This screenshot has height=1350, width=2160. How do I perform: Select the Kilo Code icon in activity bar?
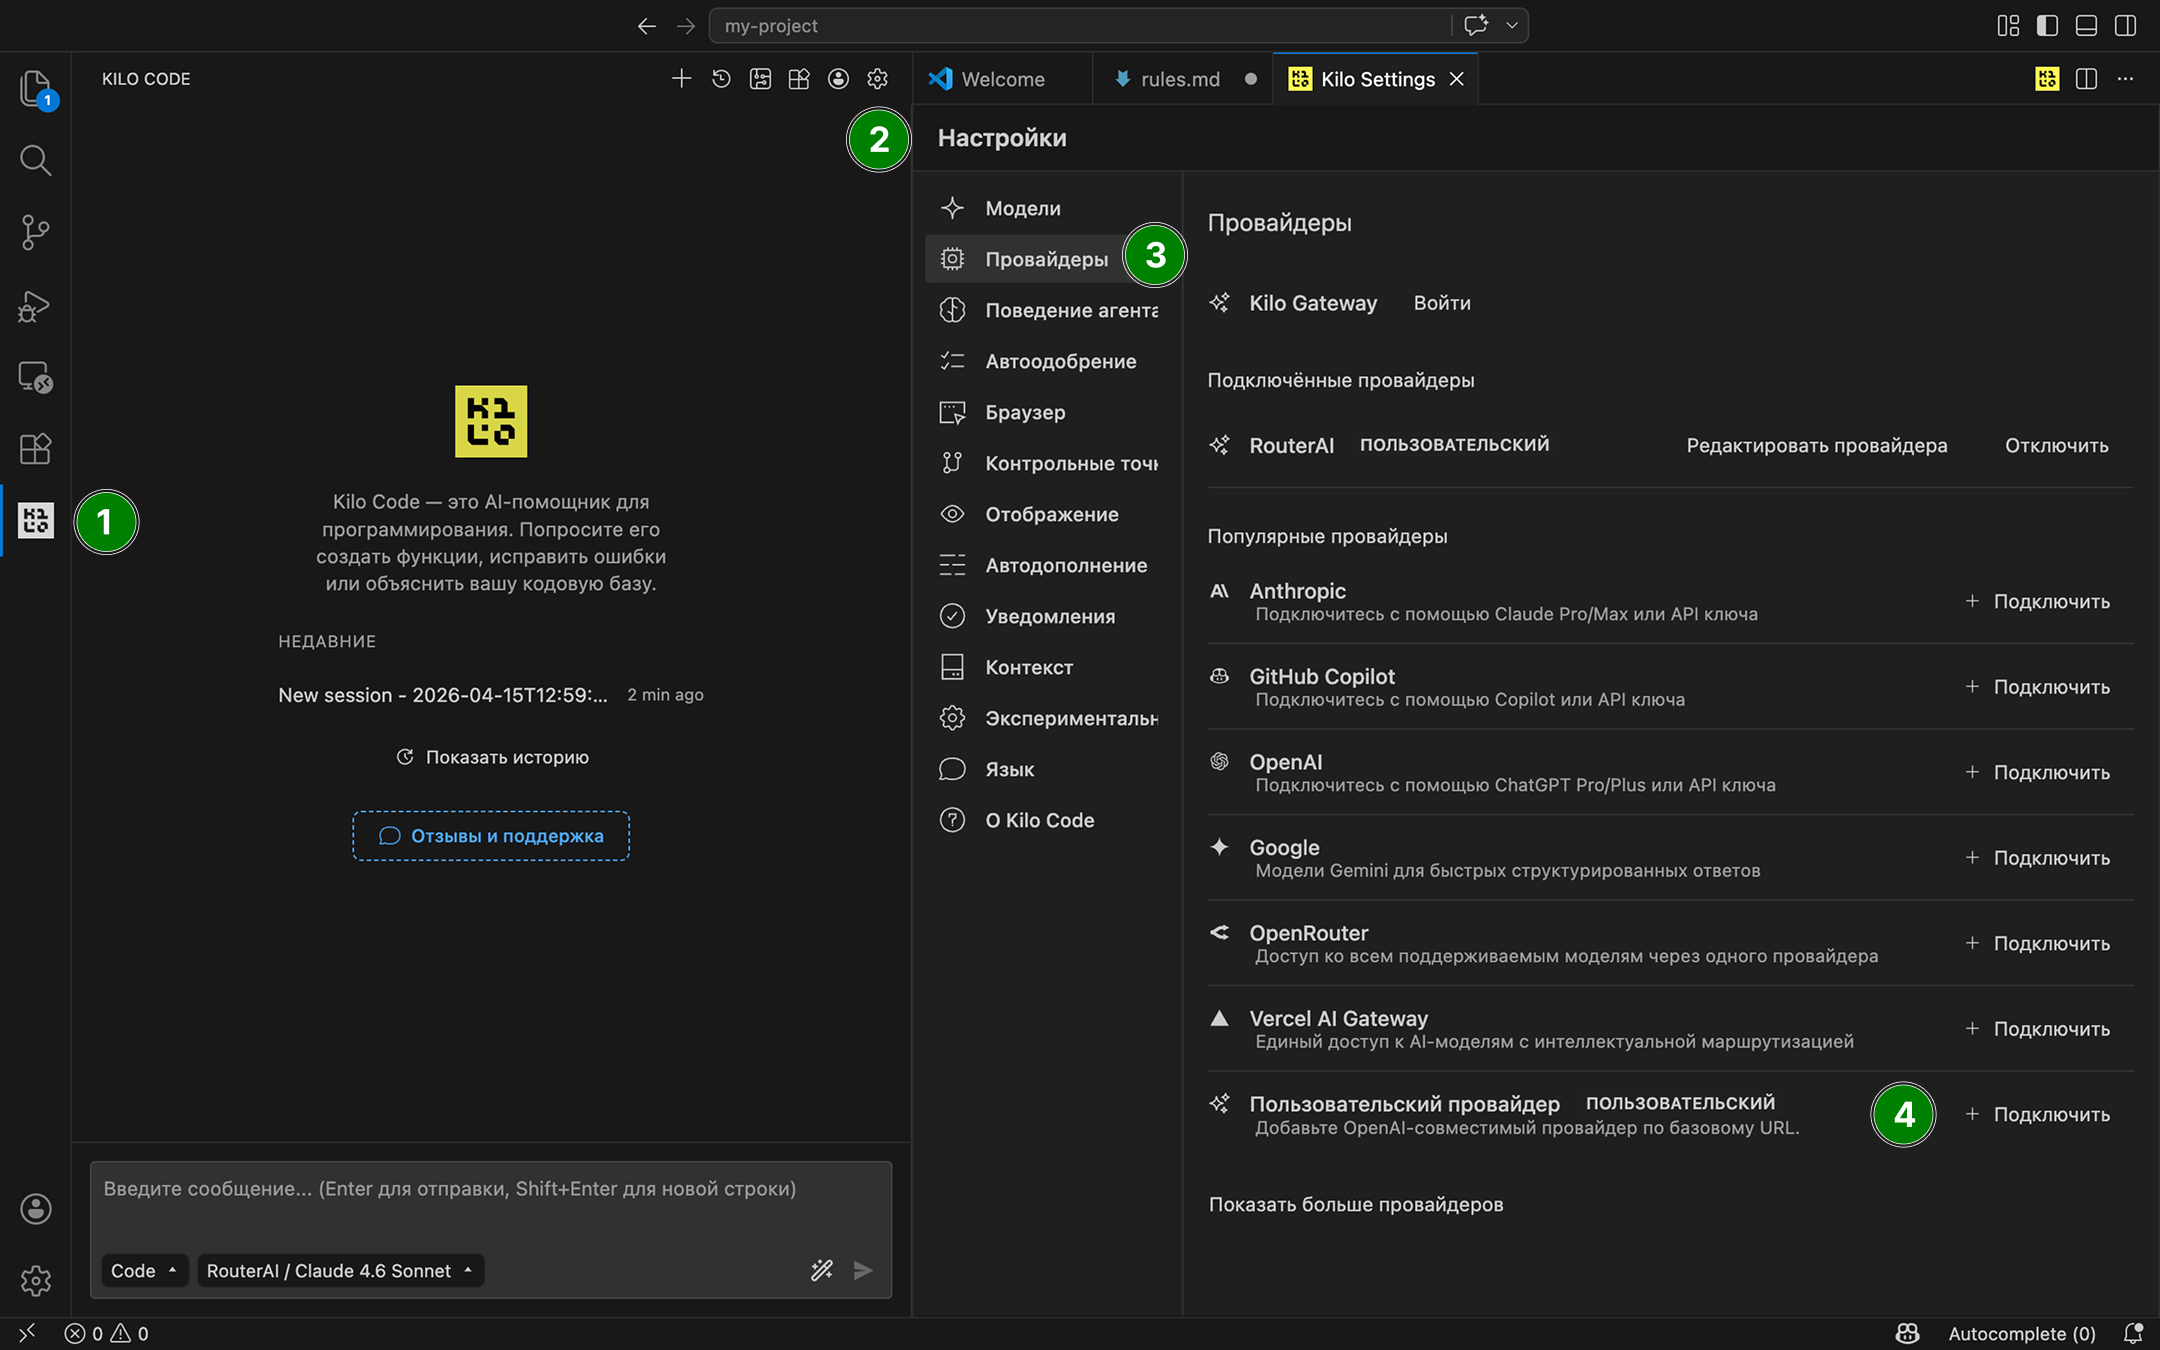pyautogui.click(x=35, y=520)
